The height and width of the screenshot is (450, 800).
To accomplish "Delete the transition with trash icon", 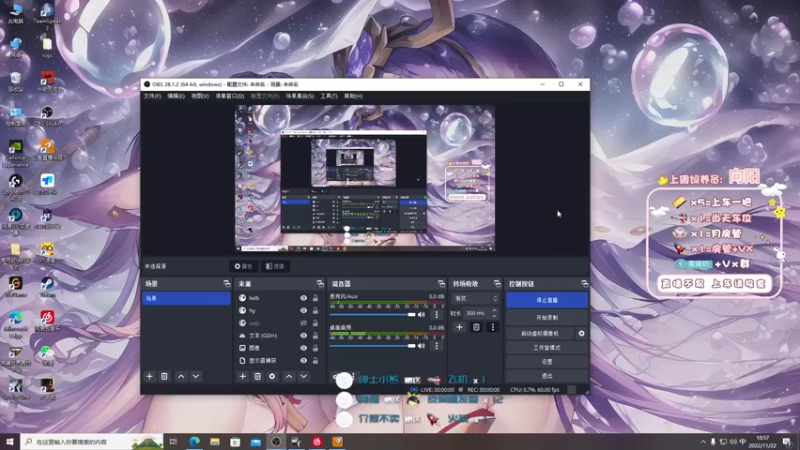I will pyautogui.click(x=476, y=327).
